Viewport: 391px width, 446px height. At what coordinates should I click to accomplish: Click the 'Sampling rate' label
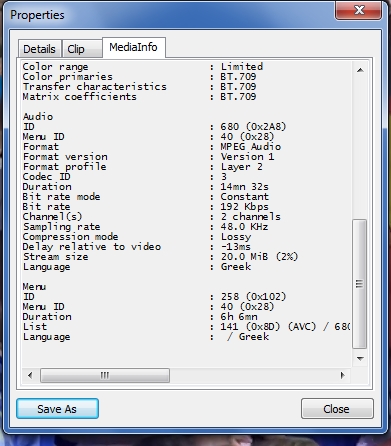[x=61, y=227]
